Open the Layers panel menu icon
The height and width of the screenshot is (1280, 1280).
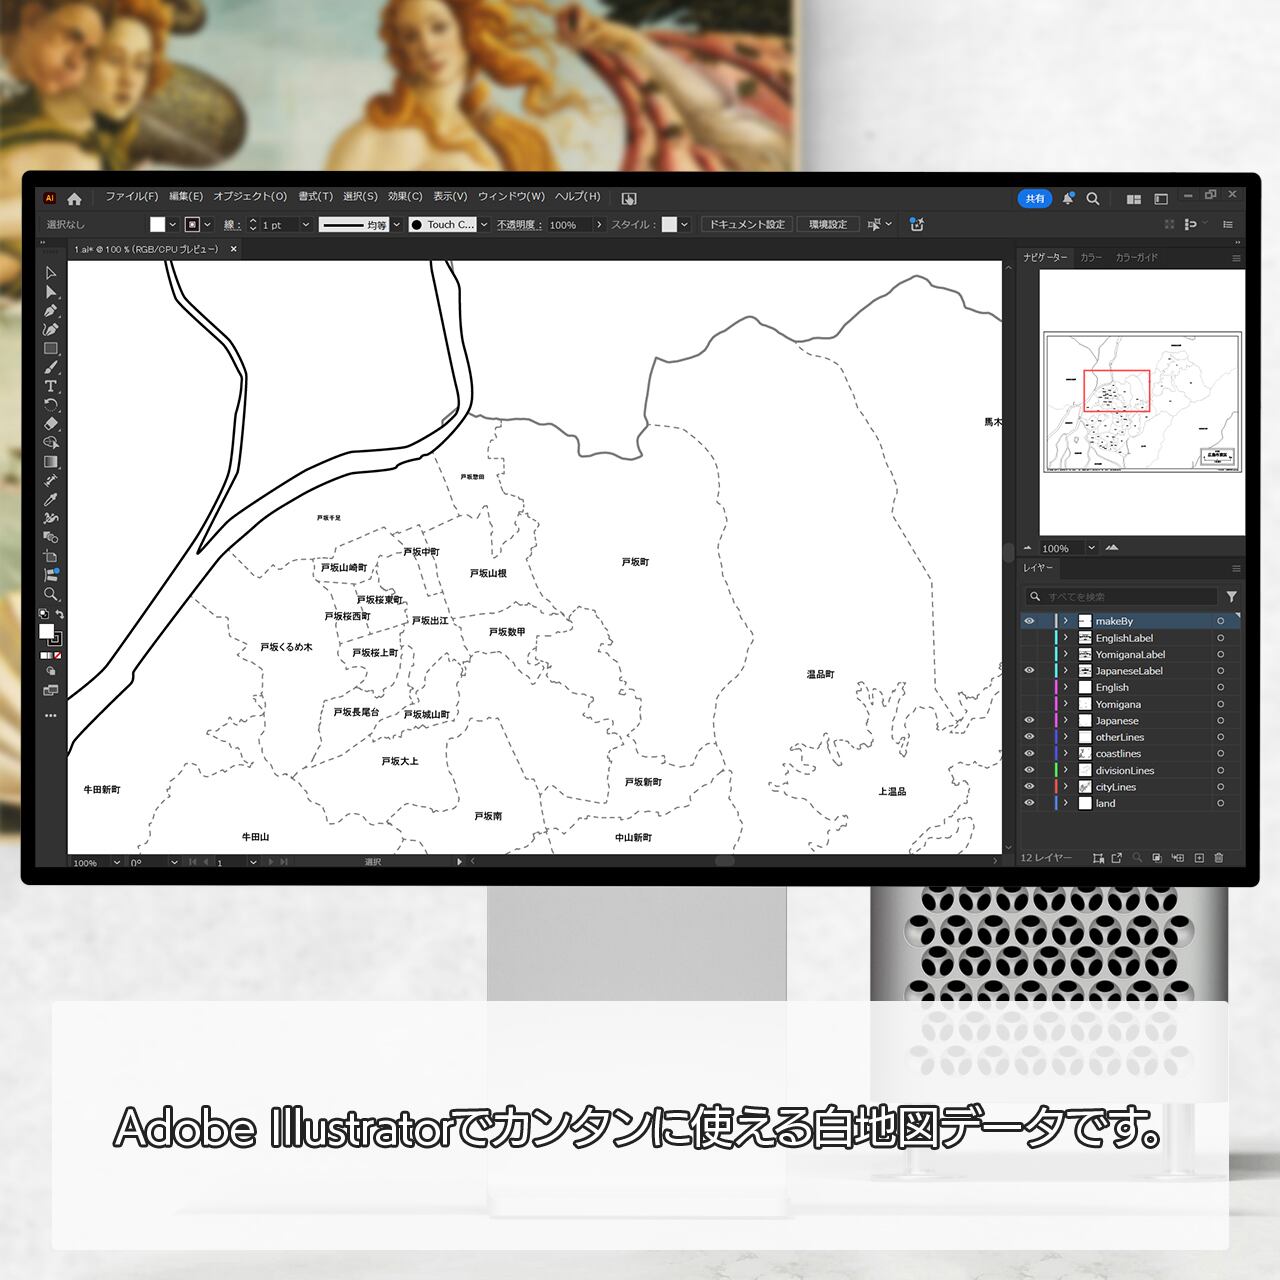point(1236,568)
